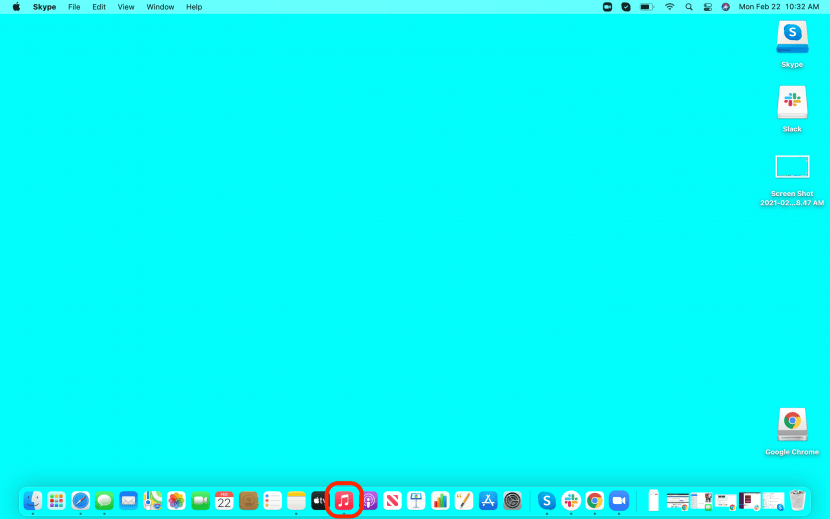Open the App Store in the Dock
The height and width of the screenshot is (519, 830).
[488, 500]
